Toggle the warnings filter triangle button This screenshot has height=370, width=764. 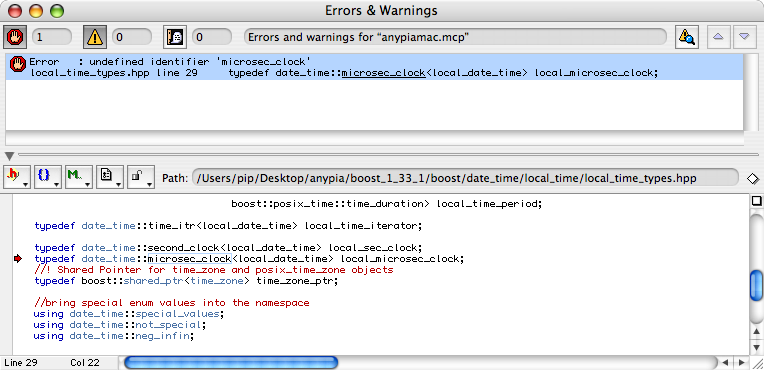point(95,37)
